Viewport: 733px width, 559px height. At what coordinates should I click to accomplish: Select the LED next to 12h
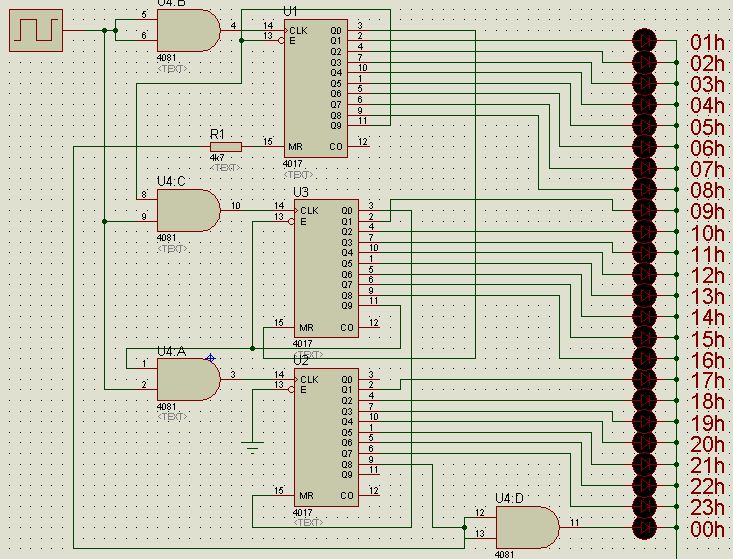tap(644, 274)
